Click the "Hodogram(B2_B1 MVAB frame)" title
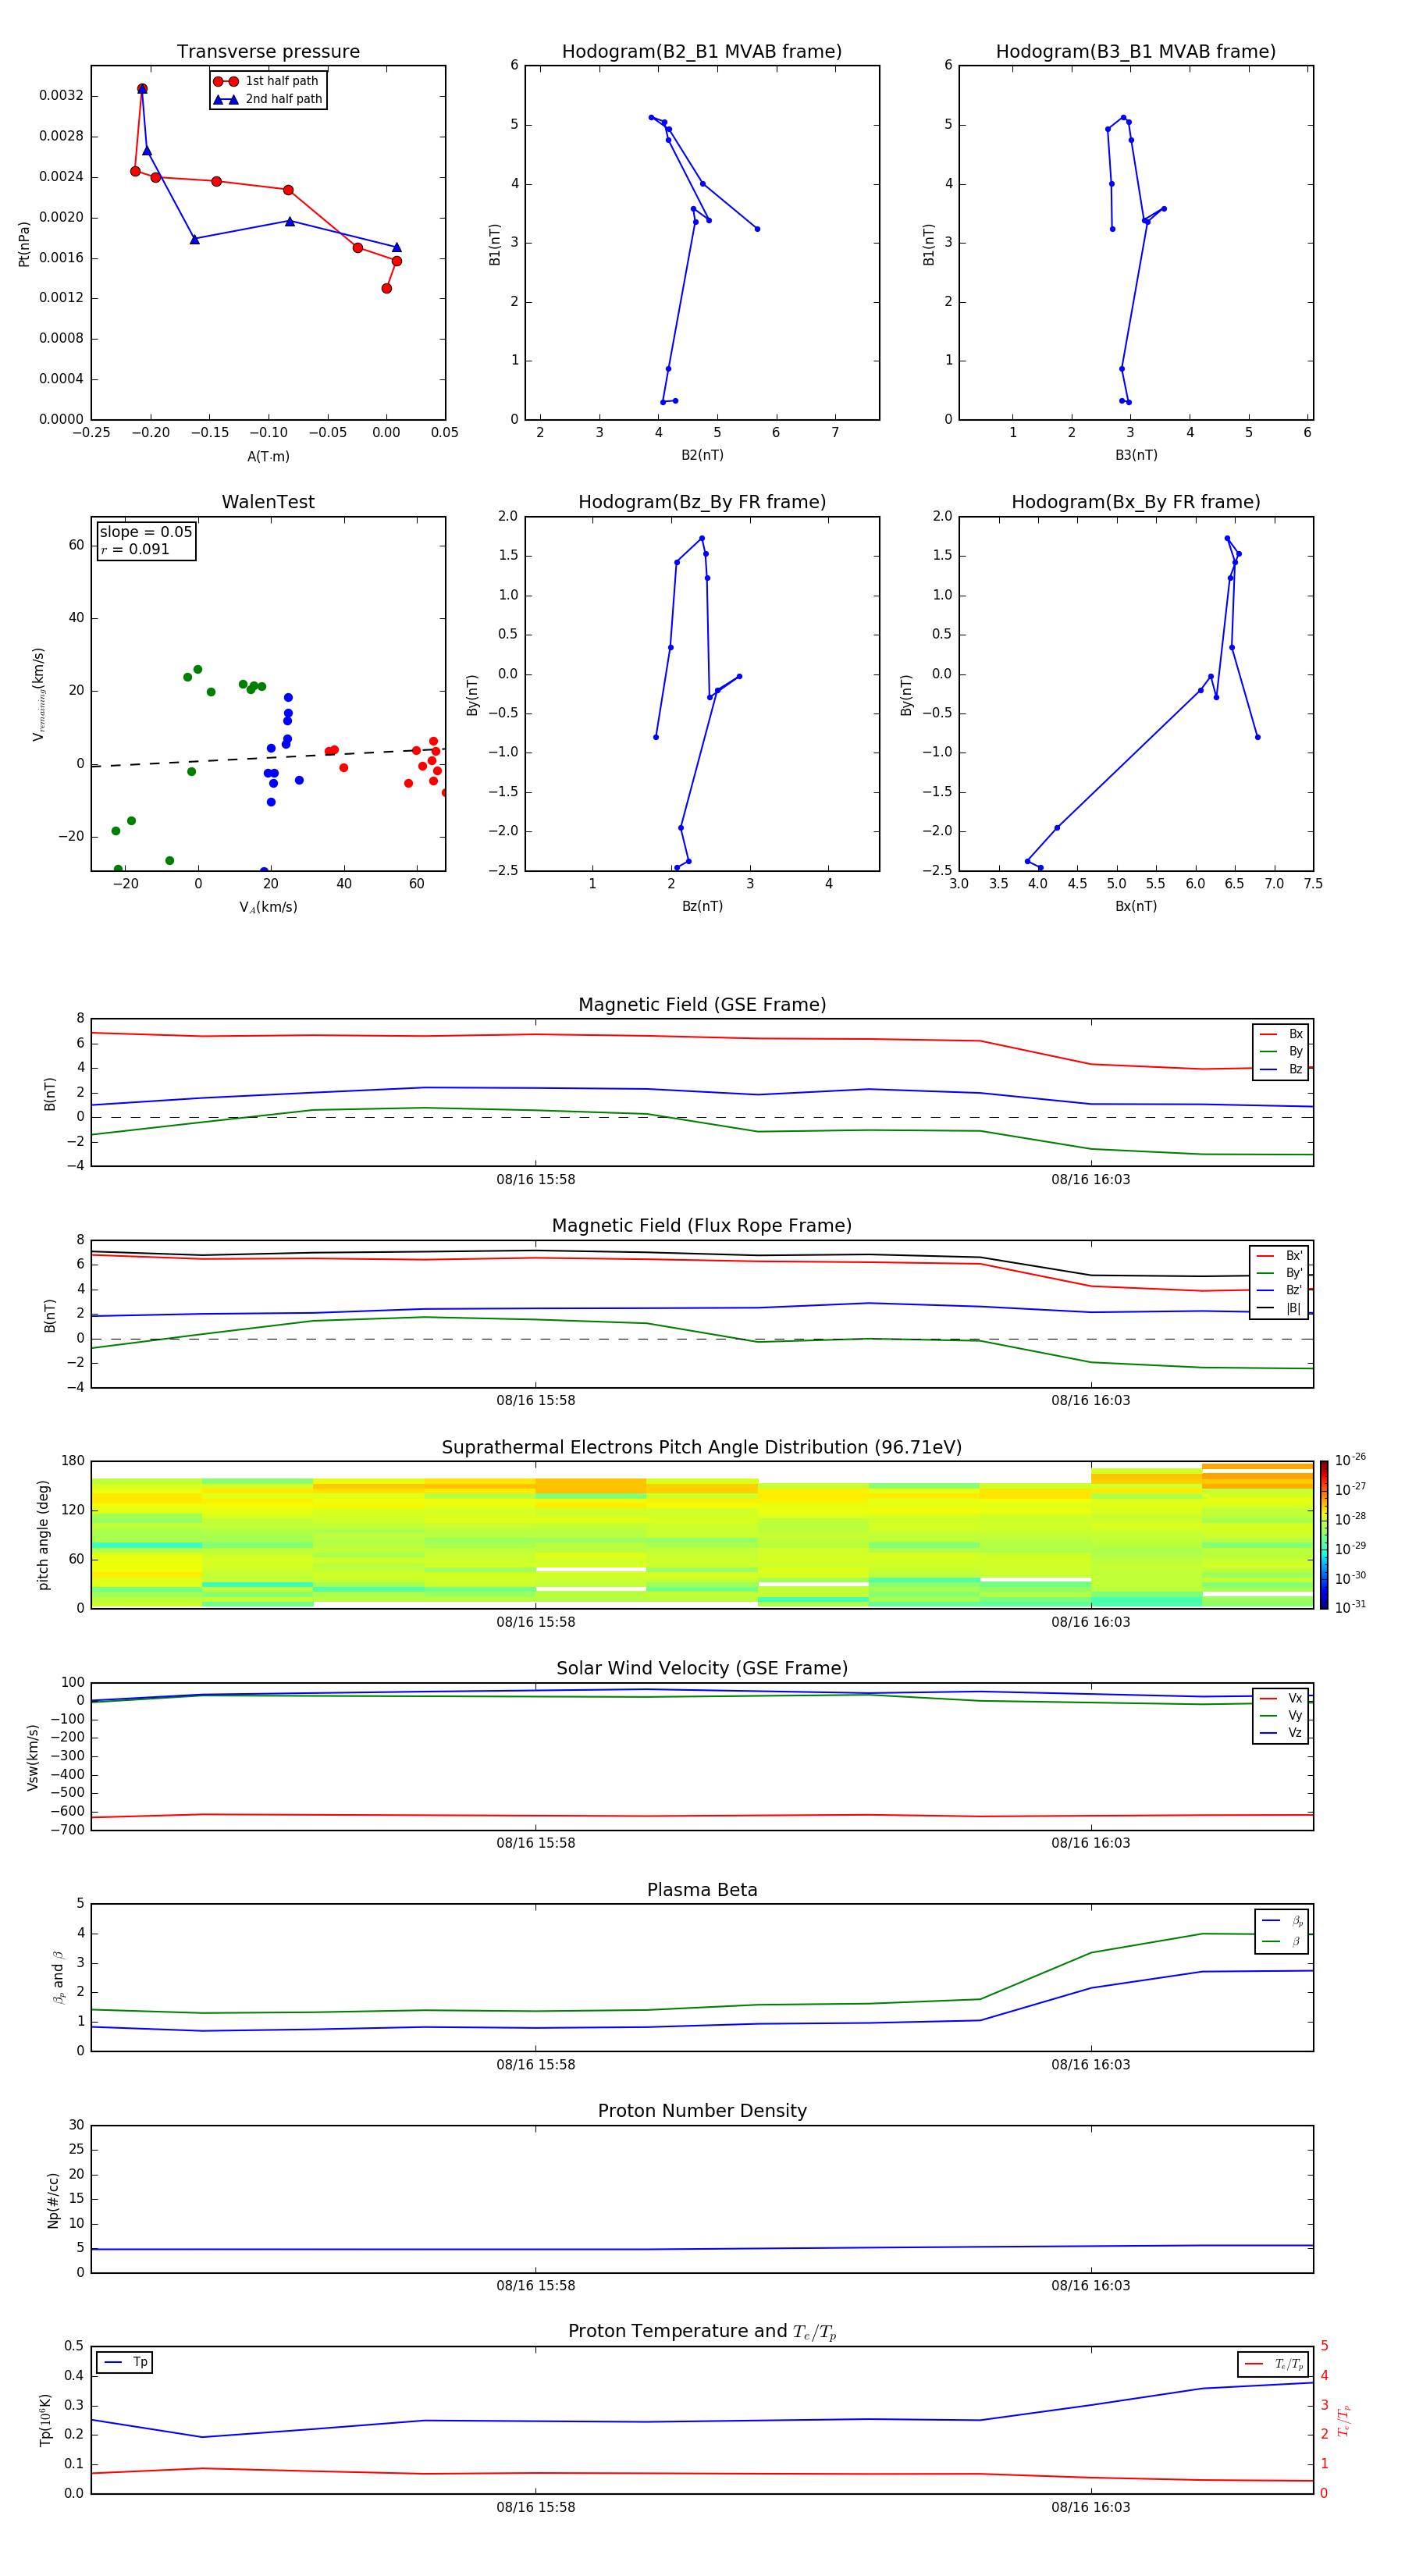This screenshot has width=1405, height=2576. click(x=702, y=52)
